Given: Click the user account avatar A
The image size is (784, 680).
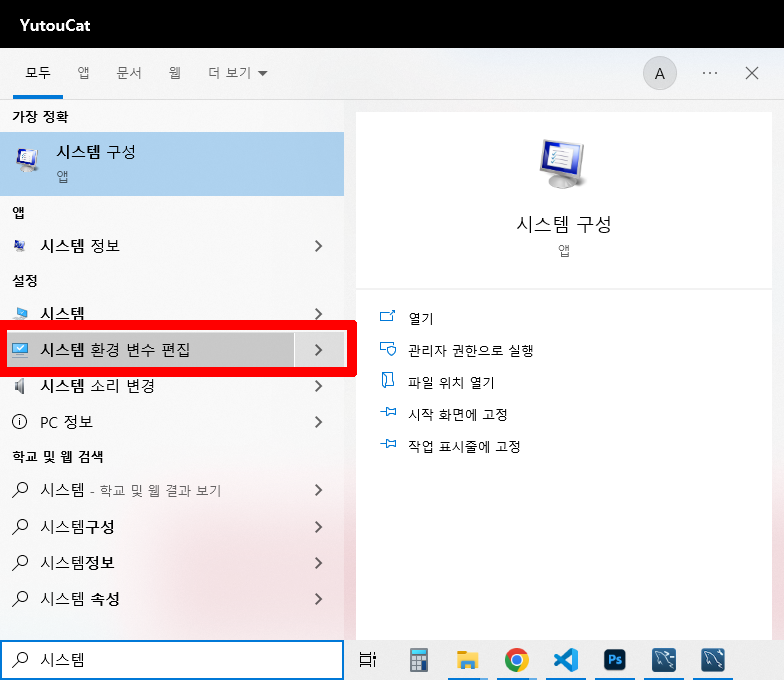Looking at the screenshot, I should [660, 74].
